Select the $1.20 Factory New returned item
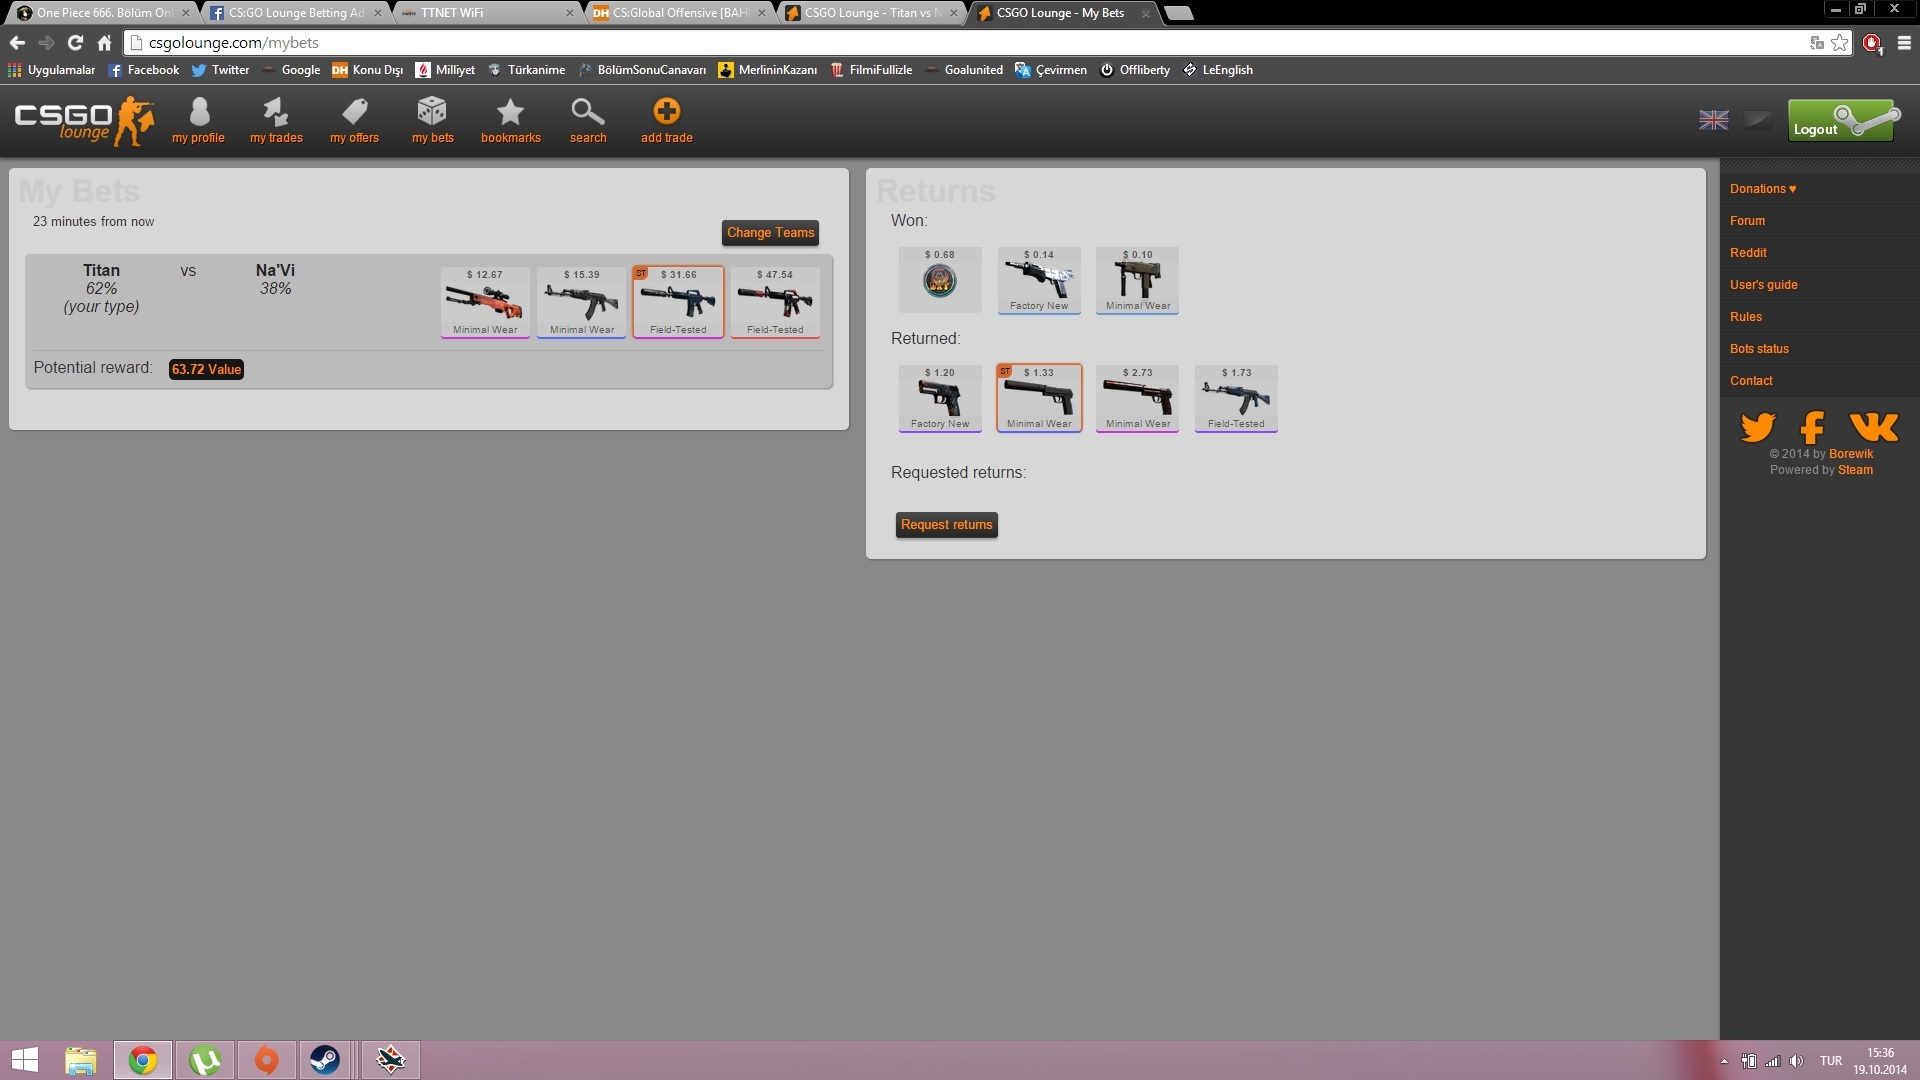The image size is (1920, 1080). pyautogui.click(x=940, y=398)
